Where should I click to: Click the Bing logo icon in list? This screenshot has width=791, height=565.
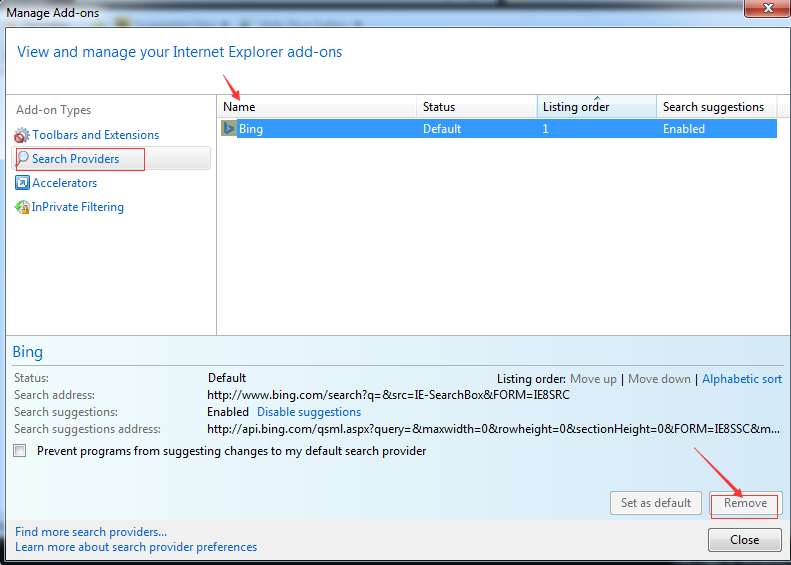click(229, 128)
